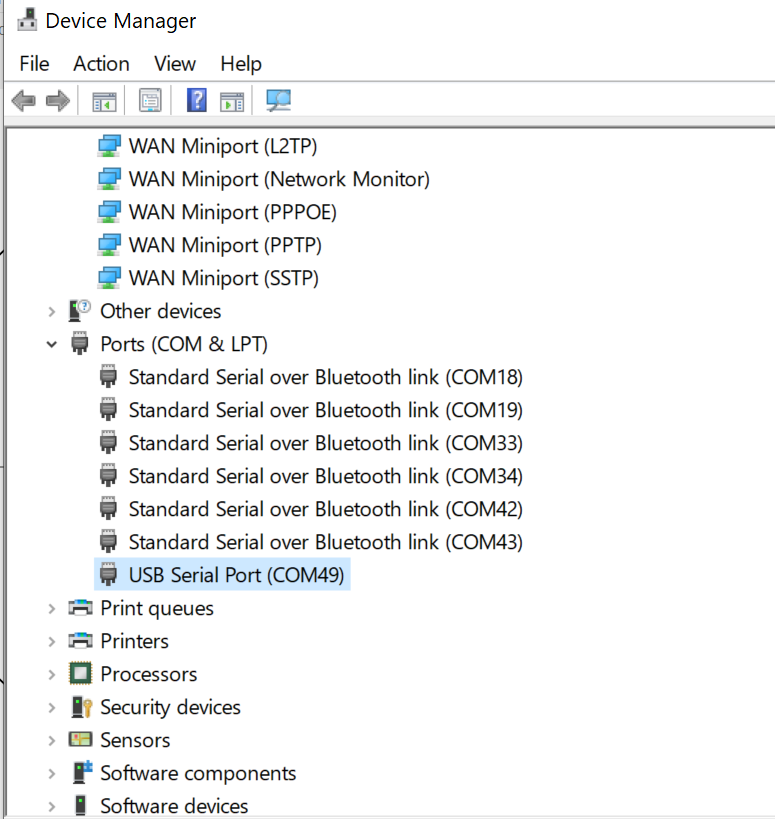Open the Action menu
The image size is (775, 819).
[101, 64]
